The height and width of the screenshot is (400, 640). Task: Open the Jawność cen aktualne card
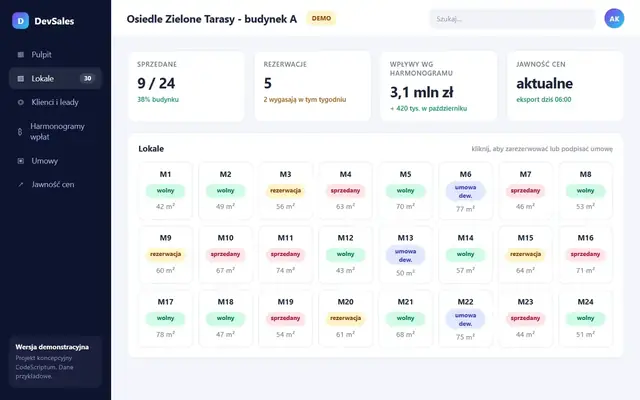565,86
